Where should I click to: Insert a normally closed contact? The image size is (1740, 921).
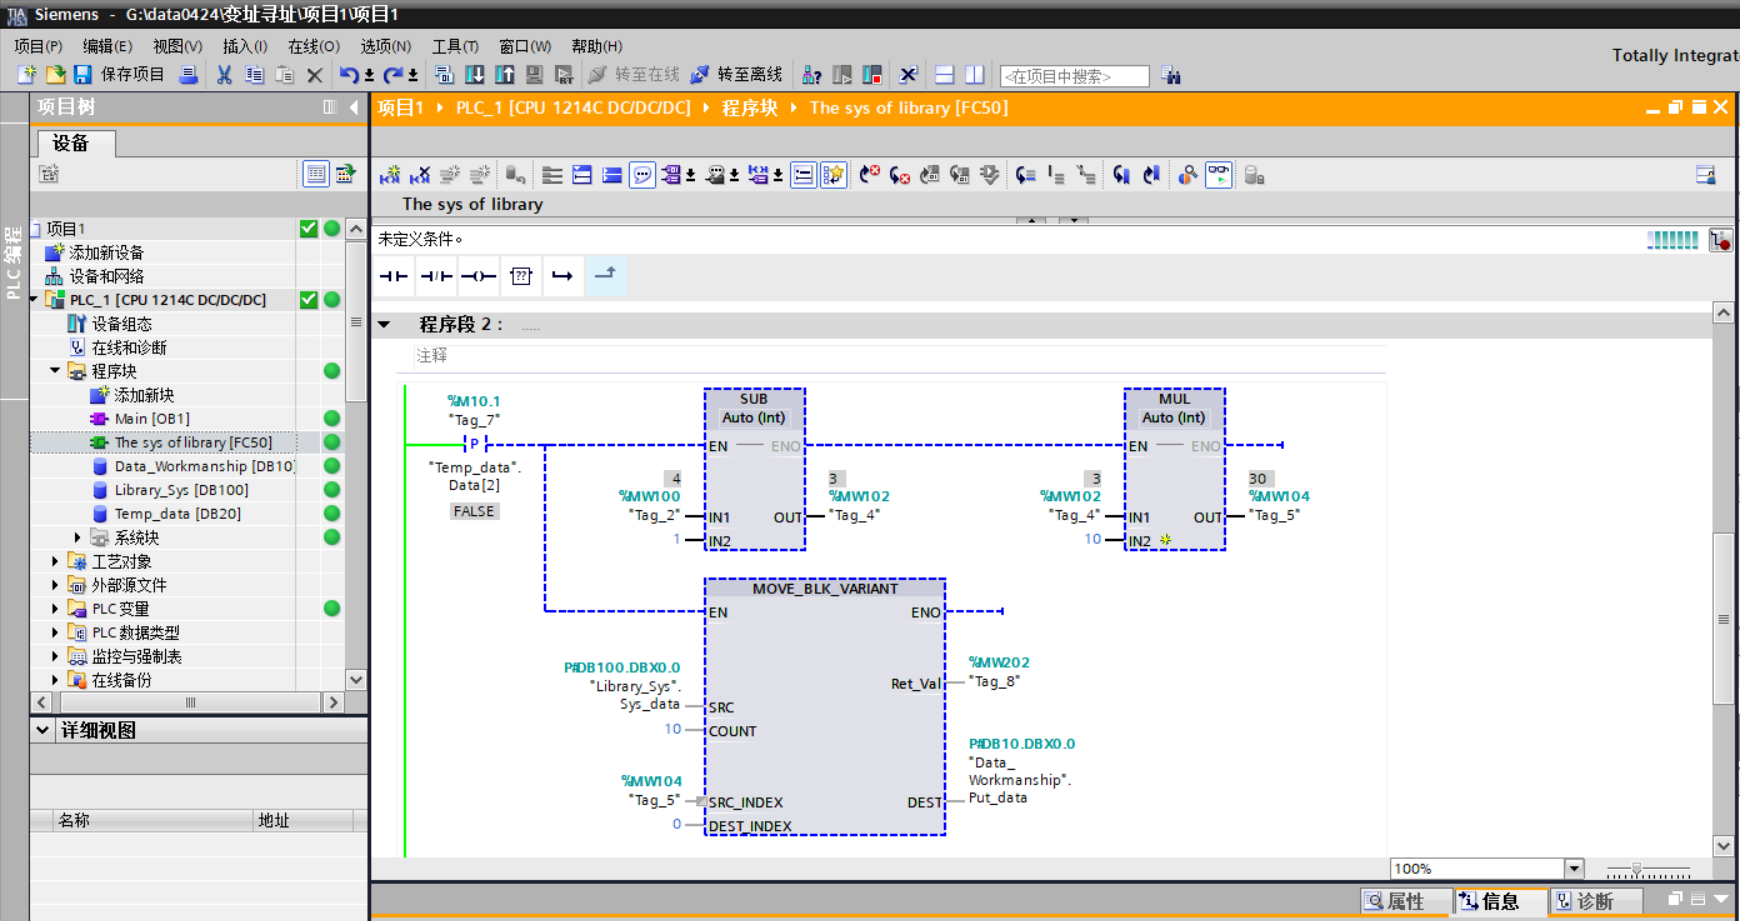pos(436,276)
